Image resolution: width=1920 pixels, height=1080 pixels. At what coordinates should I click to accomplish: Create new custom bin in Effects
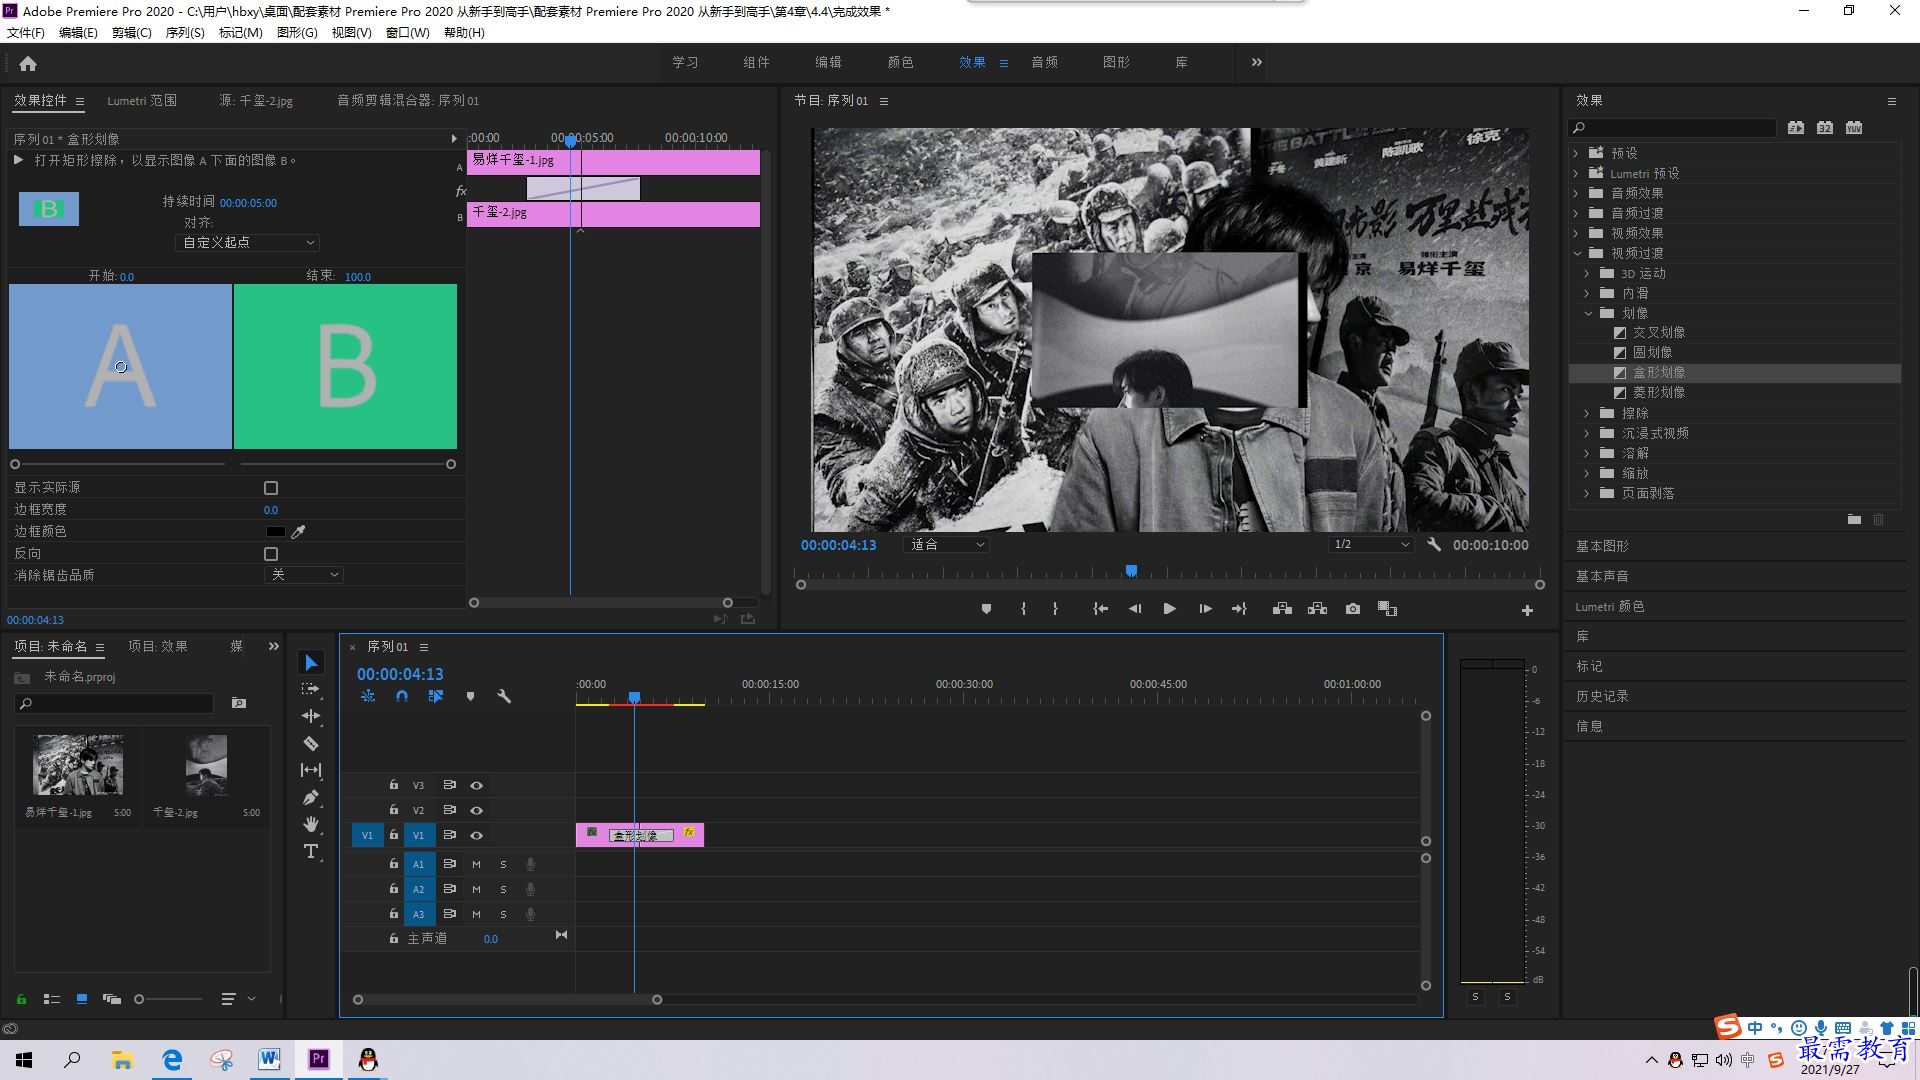[1854, 520]
